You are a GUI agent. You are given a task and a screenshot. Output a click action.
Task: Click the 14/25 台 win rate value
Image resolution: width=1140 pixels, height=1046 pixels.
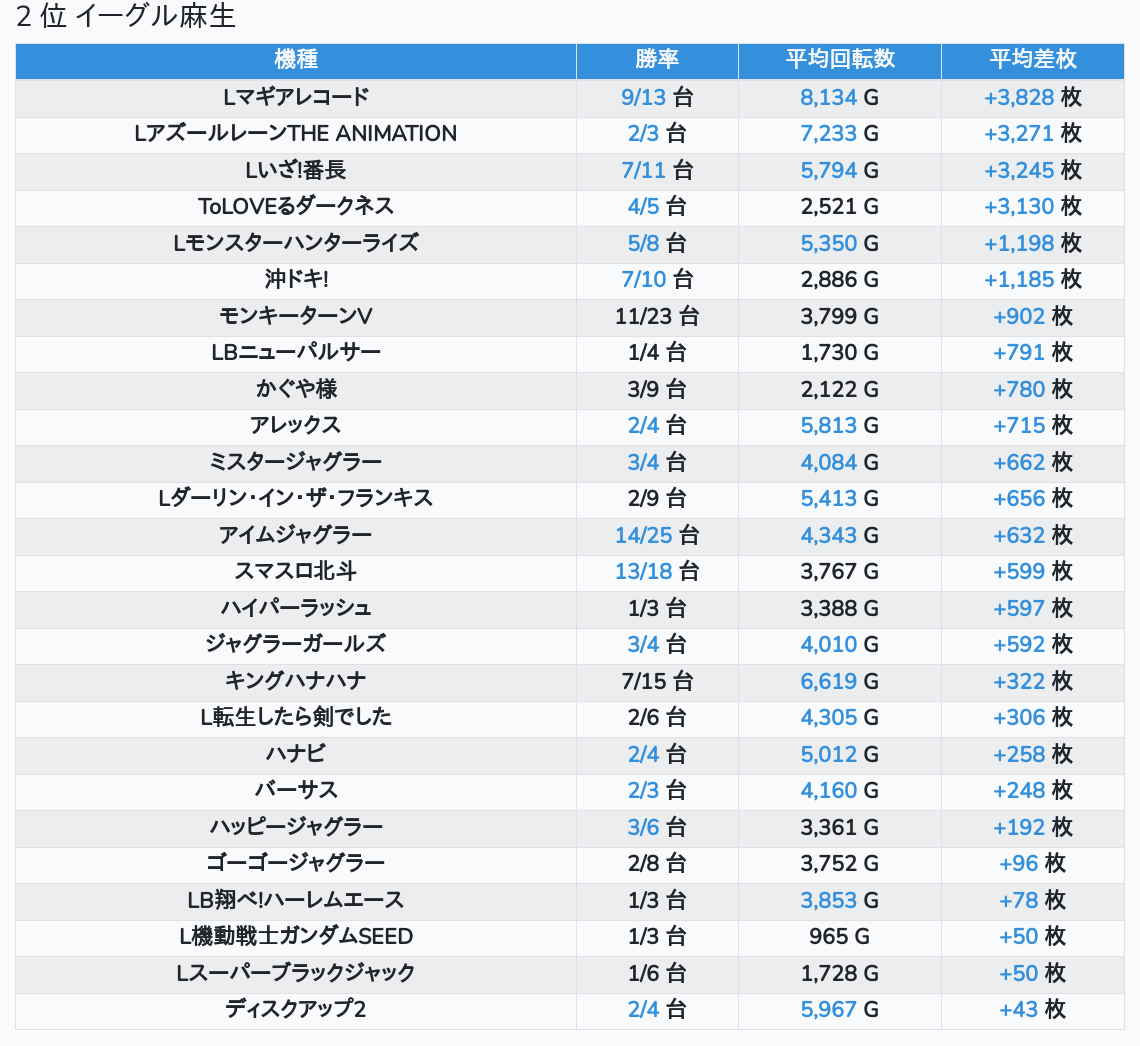coord(657,535)
